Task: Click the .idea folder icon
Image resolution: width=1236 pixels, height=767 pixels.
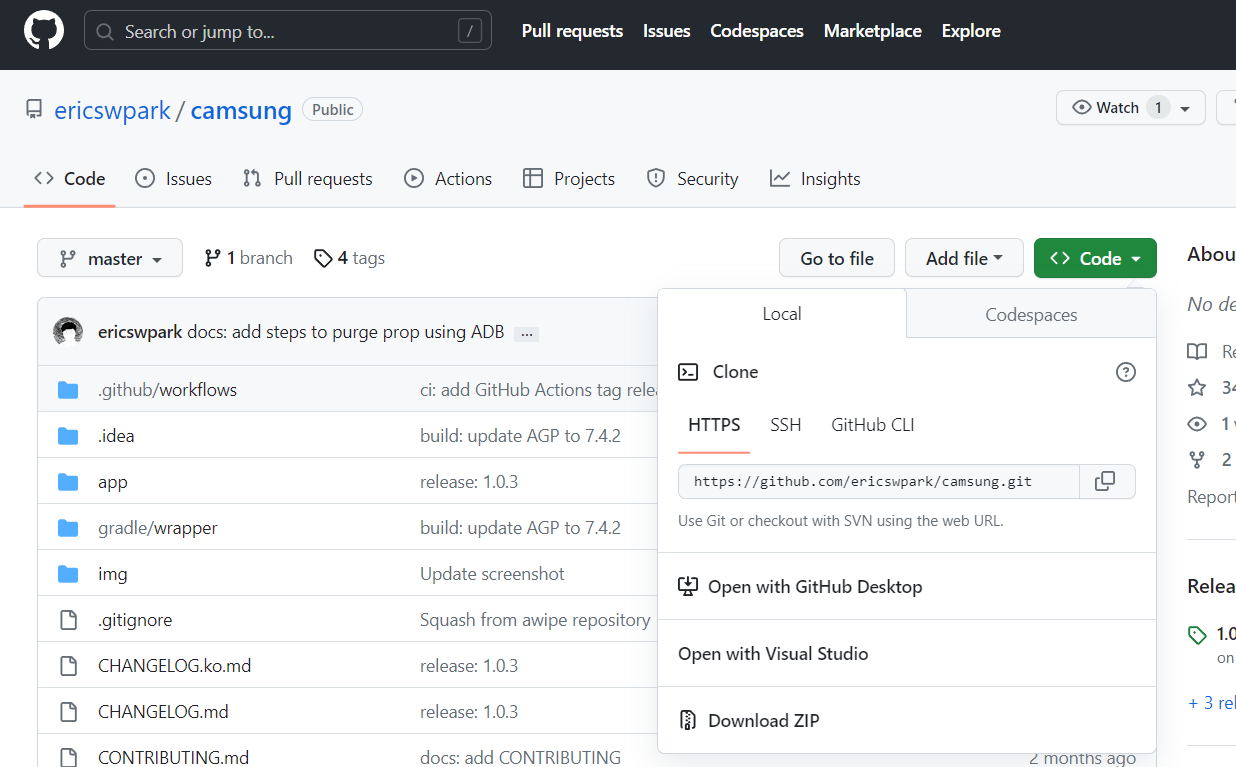Action: pos(68,436)
